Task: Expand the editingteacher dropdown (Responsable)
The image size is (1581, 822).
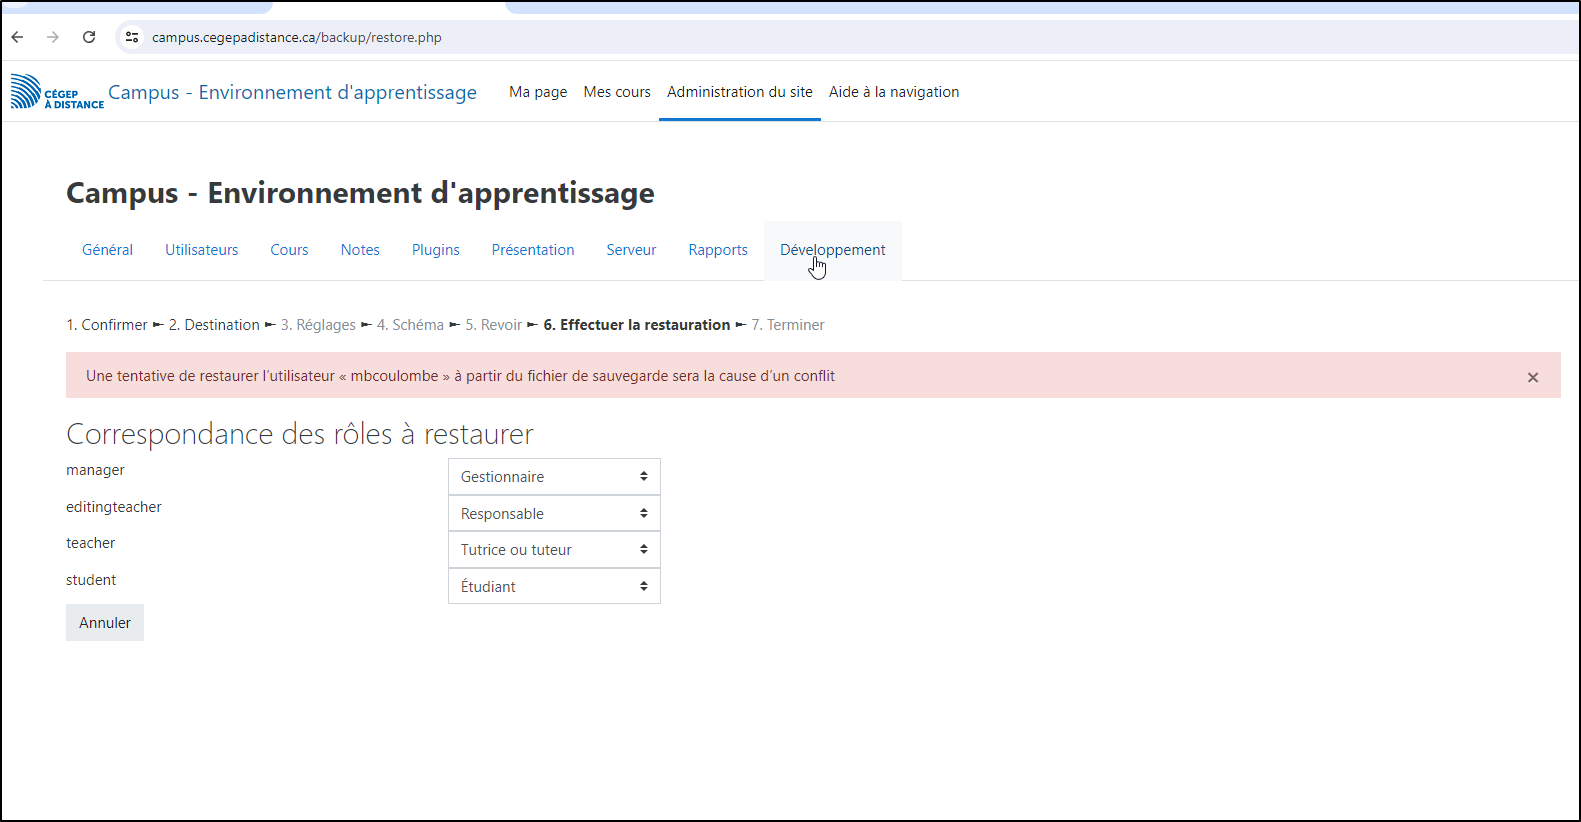Action: (554, 514)
